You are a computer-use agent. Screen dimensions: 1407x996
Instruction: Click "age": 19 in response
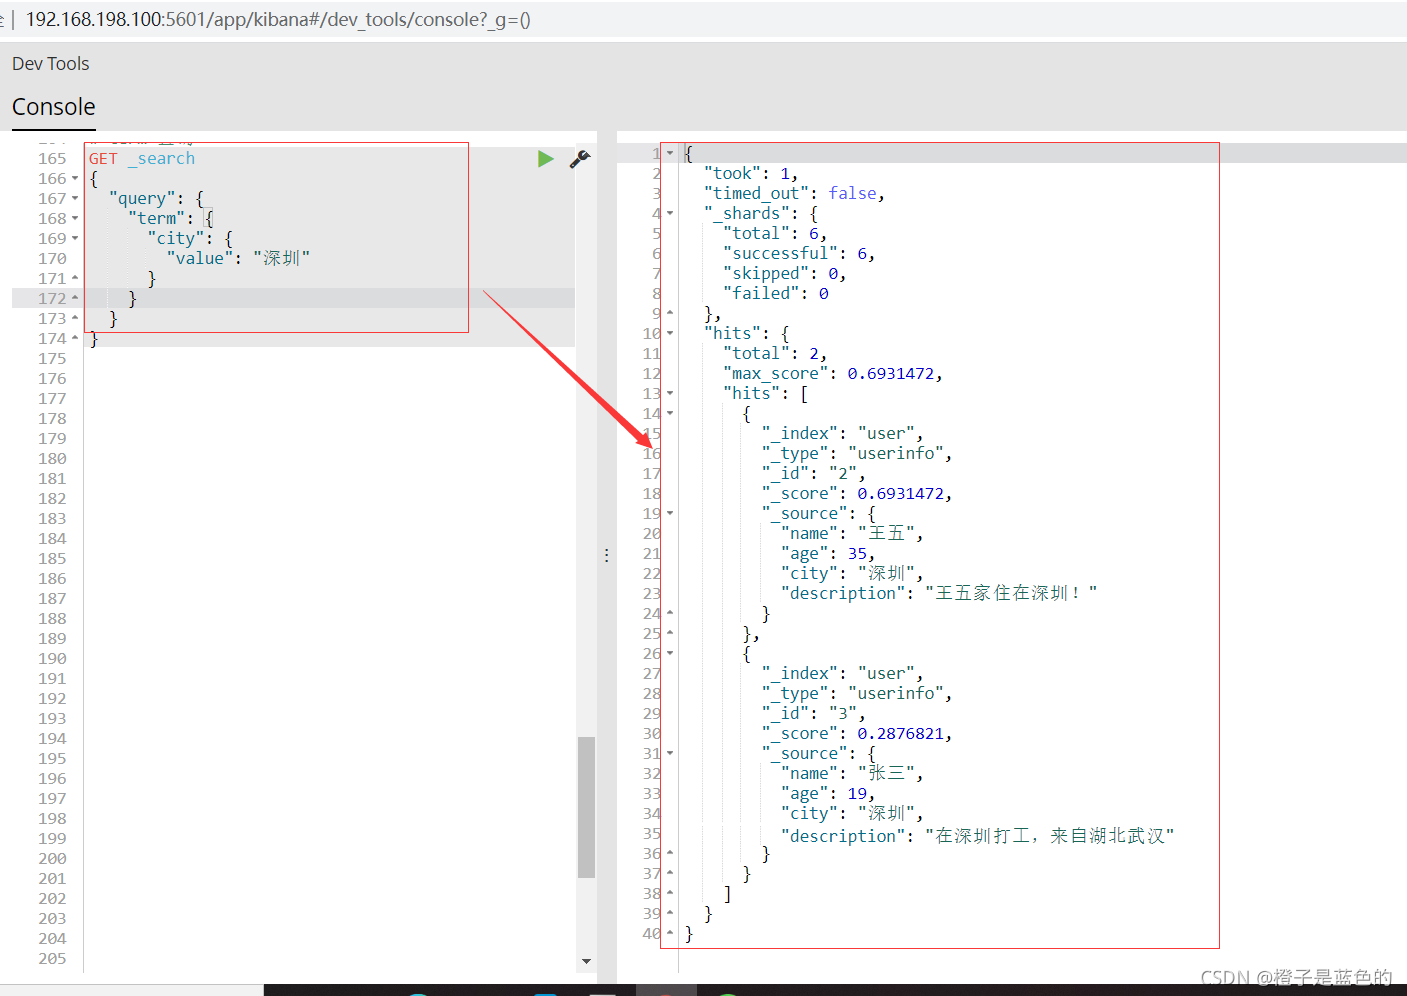pos(828,793)
